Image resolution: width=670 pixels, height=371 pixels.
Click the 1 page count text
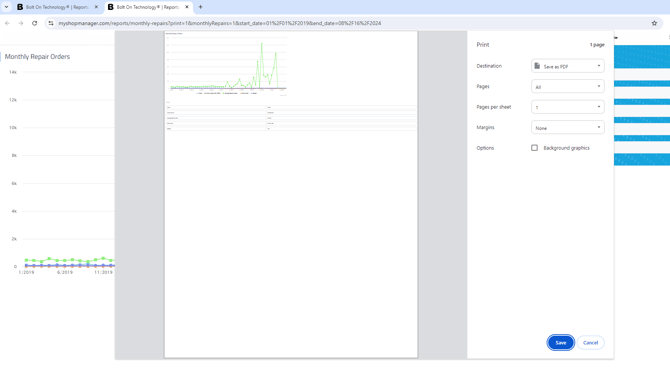[x=597, y=44]
